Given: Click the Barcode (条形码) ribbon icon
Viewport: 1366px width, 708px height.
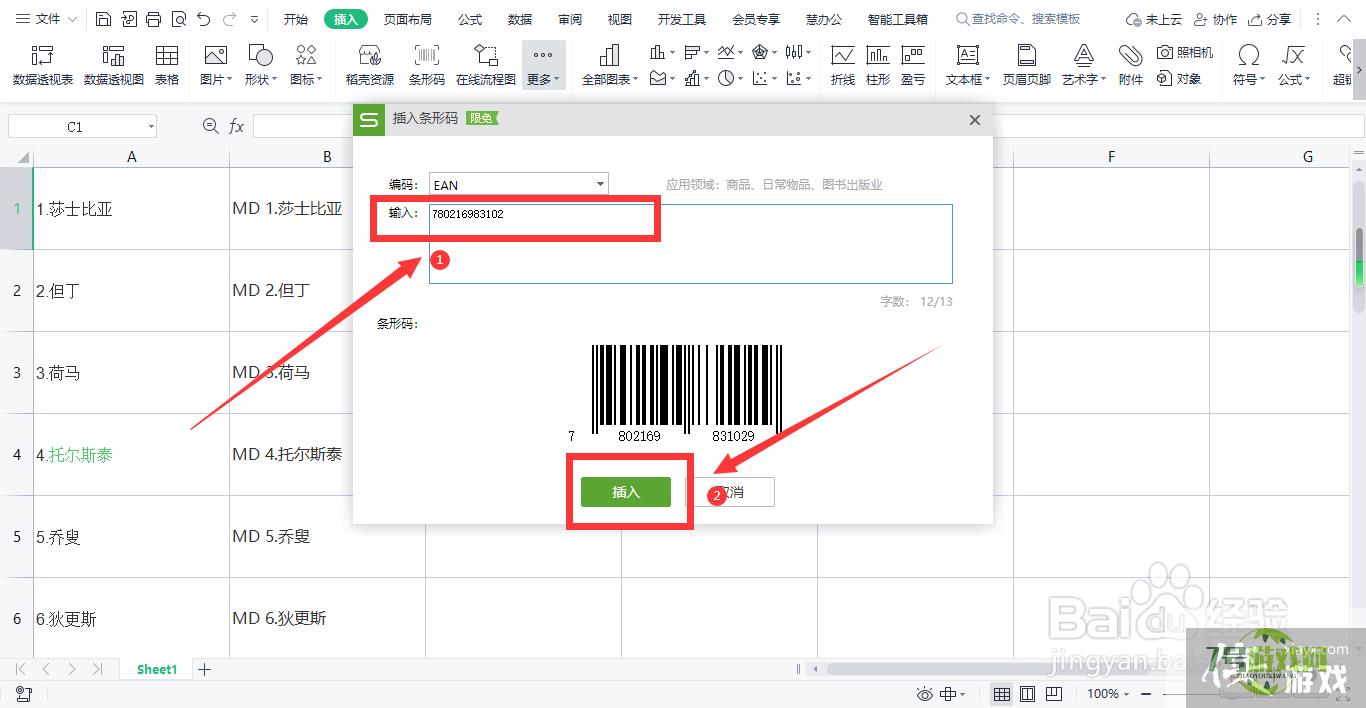Looking at the screenshot, I should (427, 65).
